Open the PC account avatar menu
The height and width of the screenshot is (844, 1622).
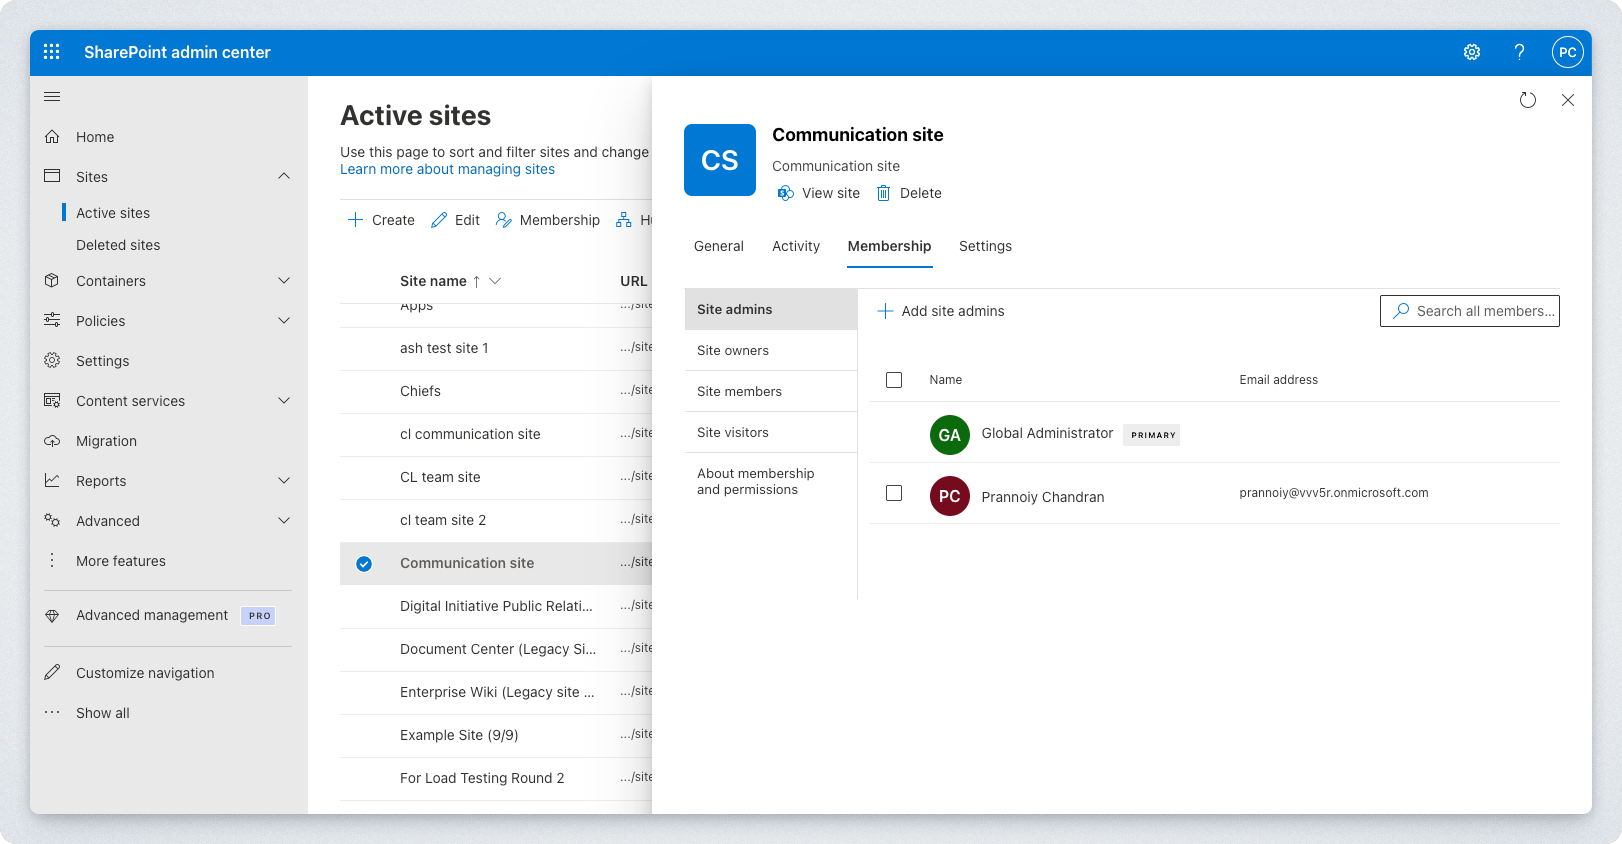1568,52
